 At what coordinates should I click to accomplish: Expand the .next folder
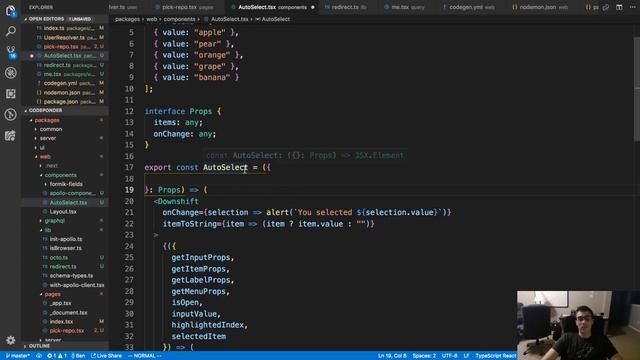pos(51,166)
